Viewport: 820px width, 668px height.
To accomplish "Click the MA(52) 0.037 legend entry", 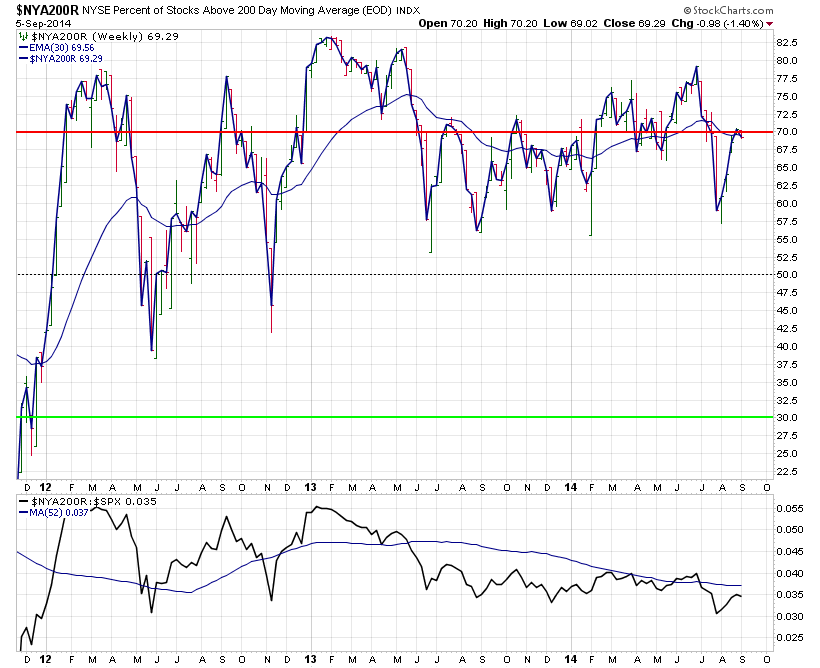I will click(59, 513).
